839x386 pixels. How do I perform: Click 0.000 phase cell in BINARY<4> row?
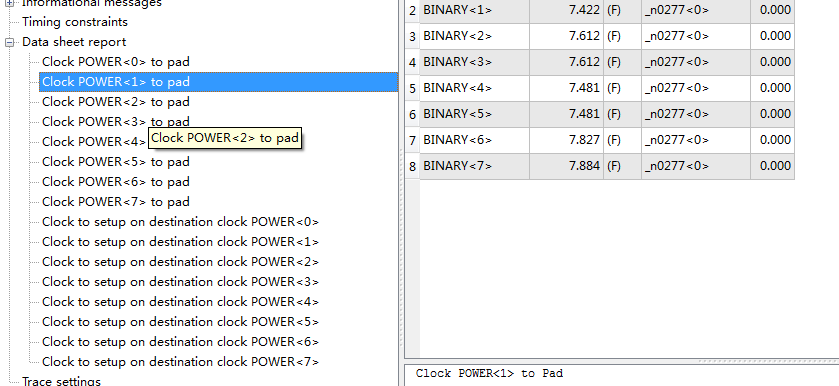coord(772,88)
